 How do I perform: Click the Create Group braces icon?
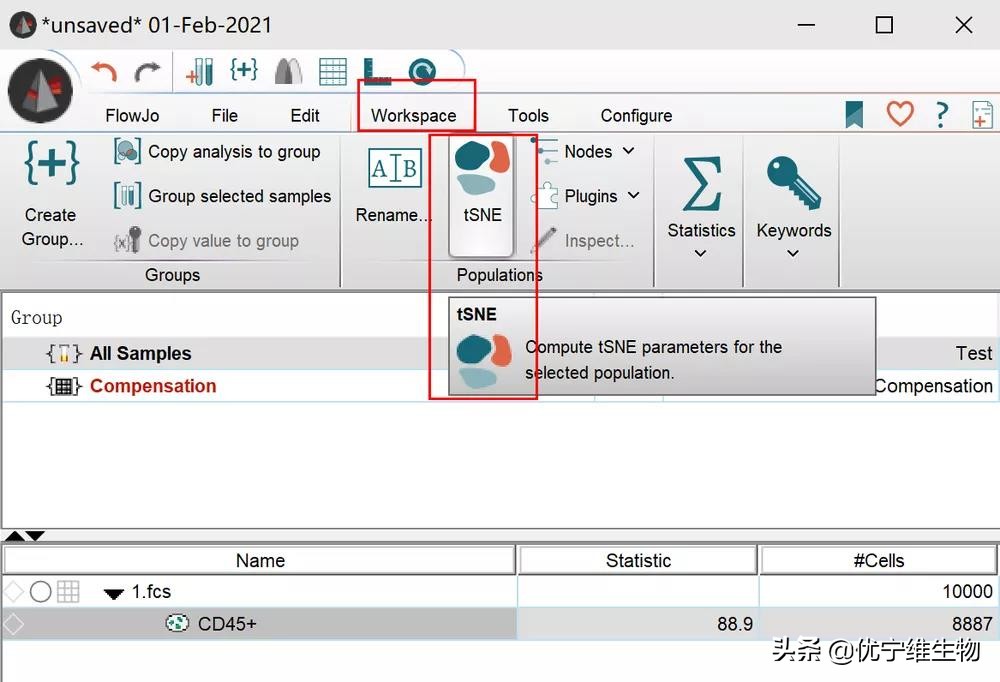pyautogui.click(x=52, y=165)
